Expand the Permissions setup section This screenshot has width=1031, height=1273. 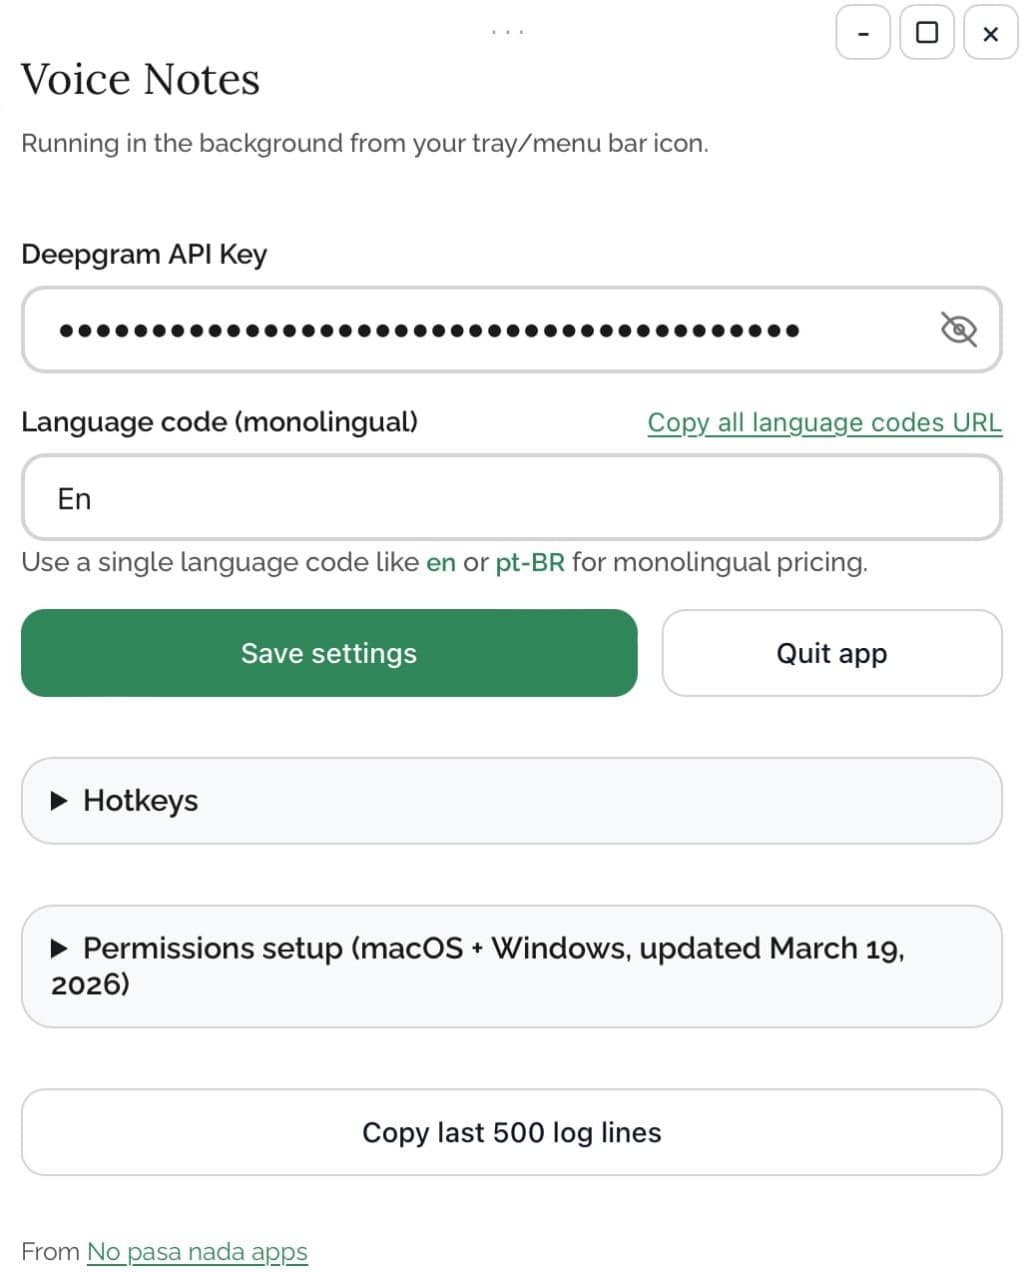[x=511, y=966]
